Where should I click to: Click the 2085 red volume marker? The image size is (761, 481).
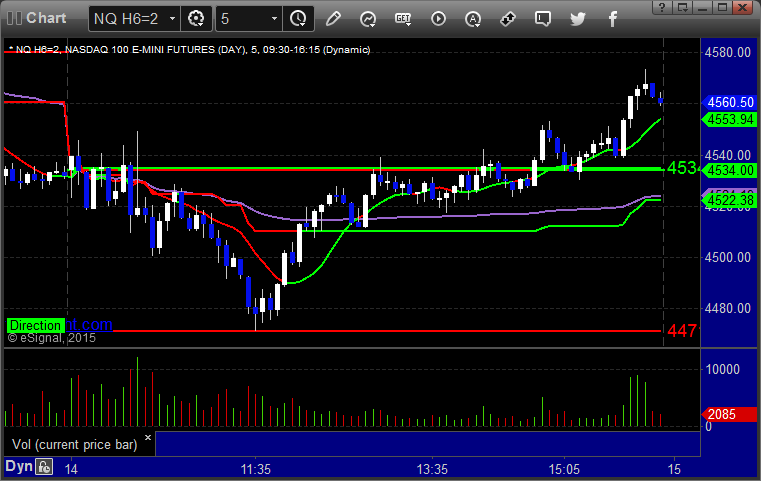point(729,414)
